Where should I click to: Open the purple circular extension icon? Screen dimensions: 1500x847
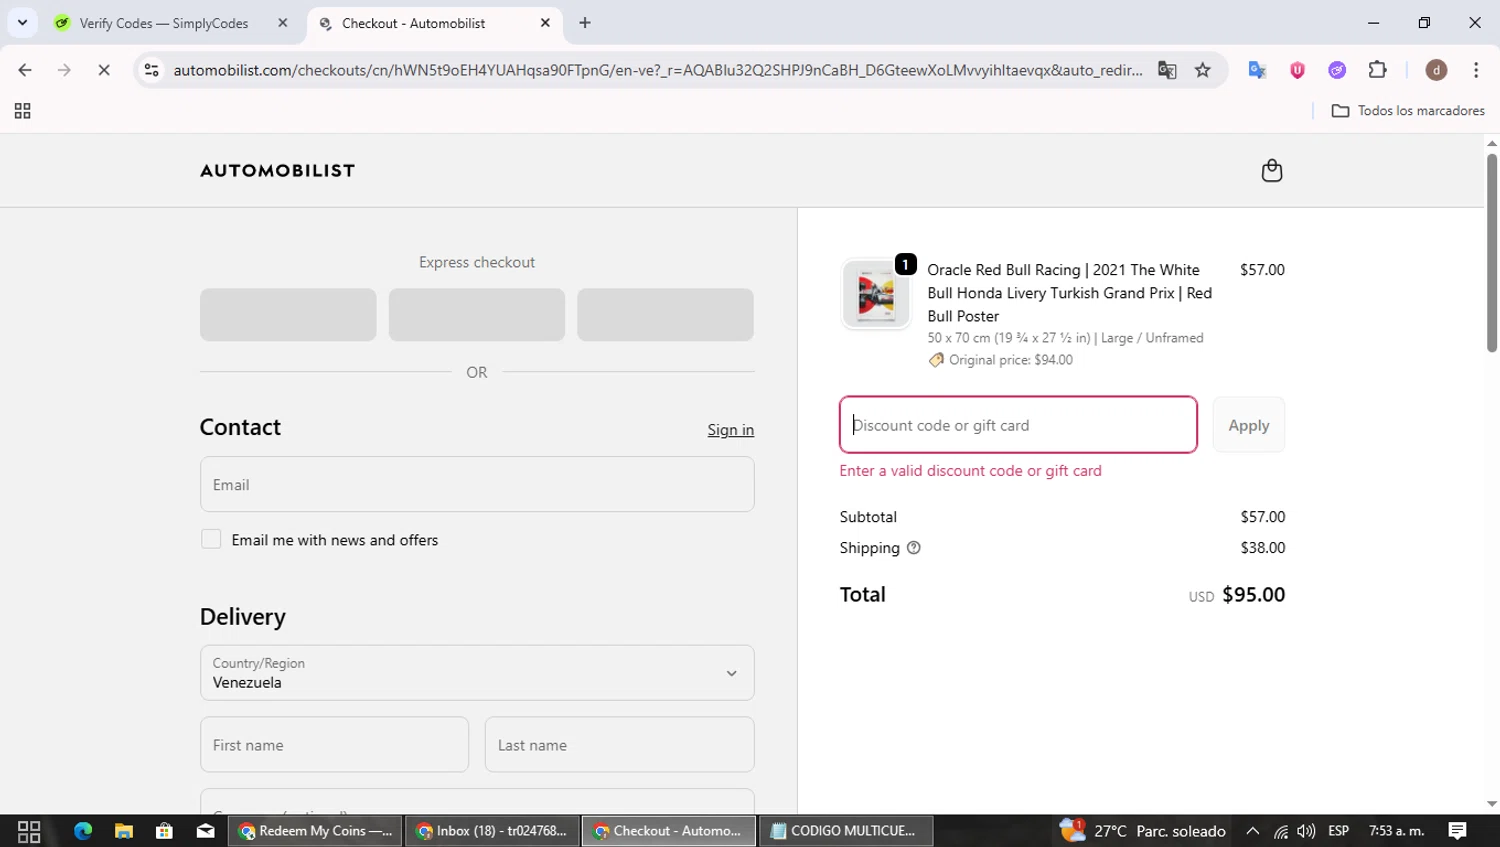coord(1337,70)
